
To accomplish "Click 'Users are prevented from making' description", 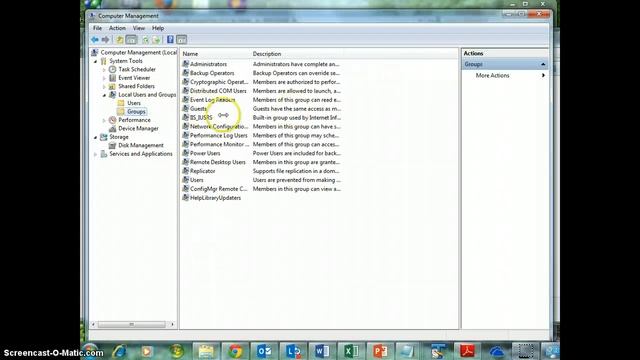I will [297, 180].
